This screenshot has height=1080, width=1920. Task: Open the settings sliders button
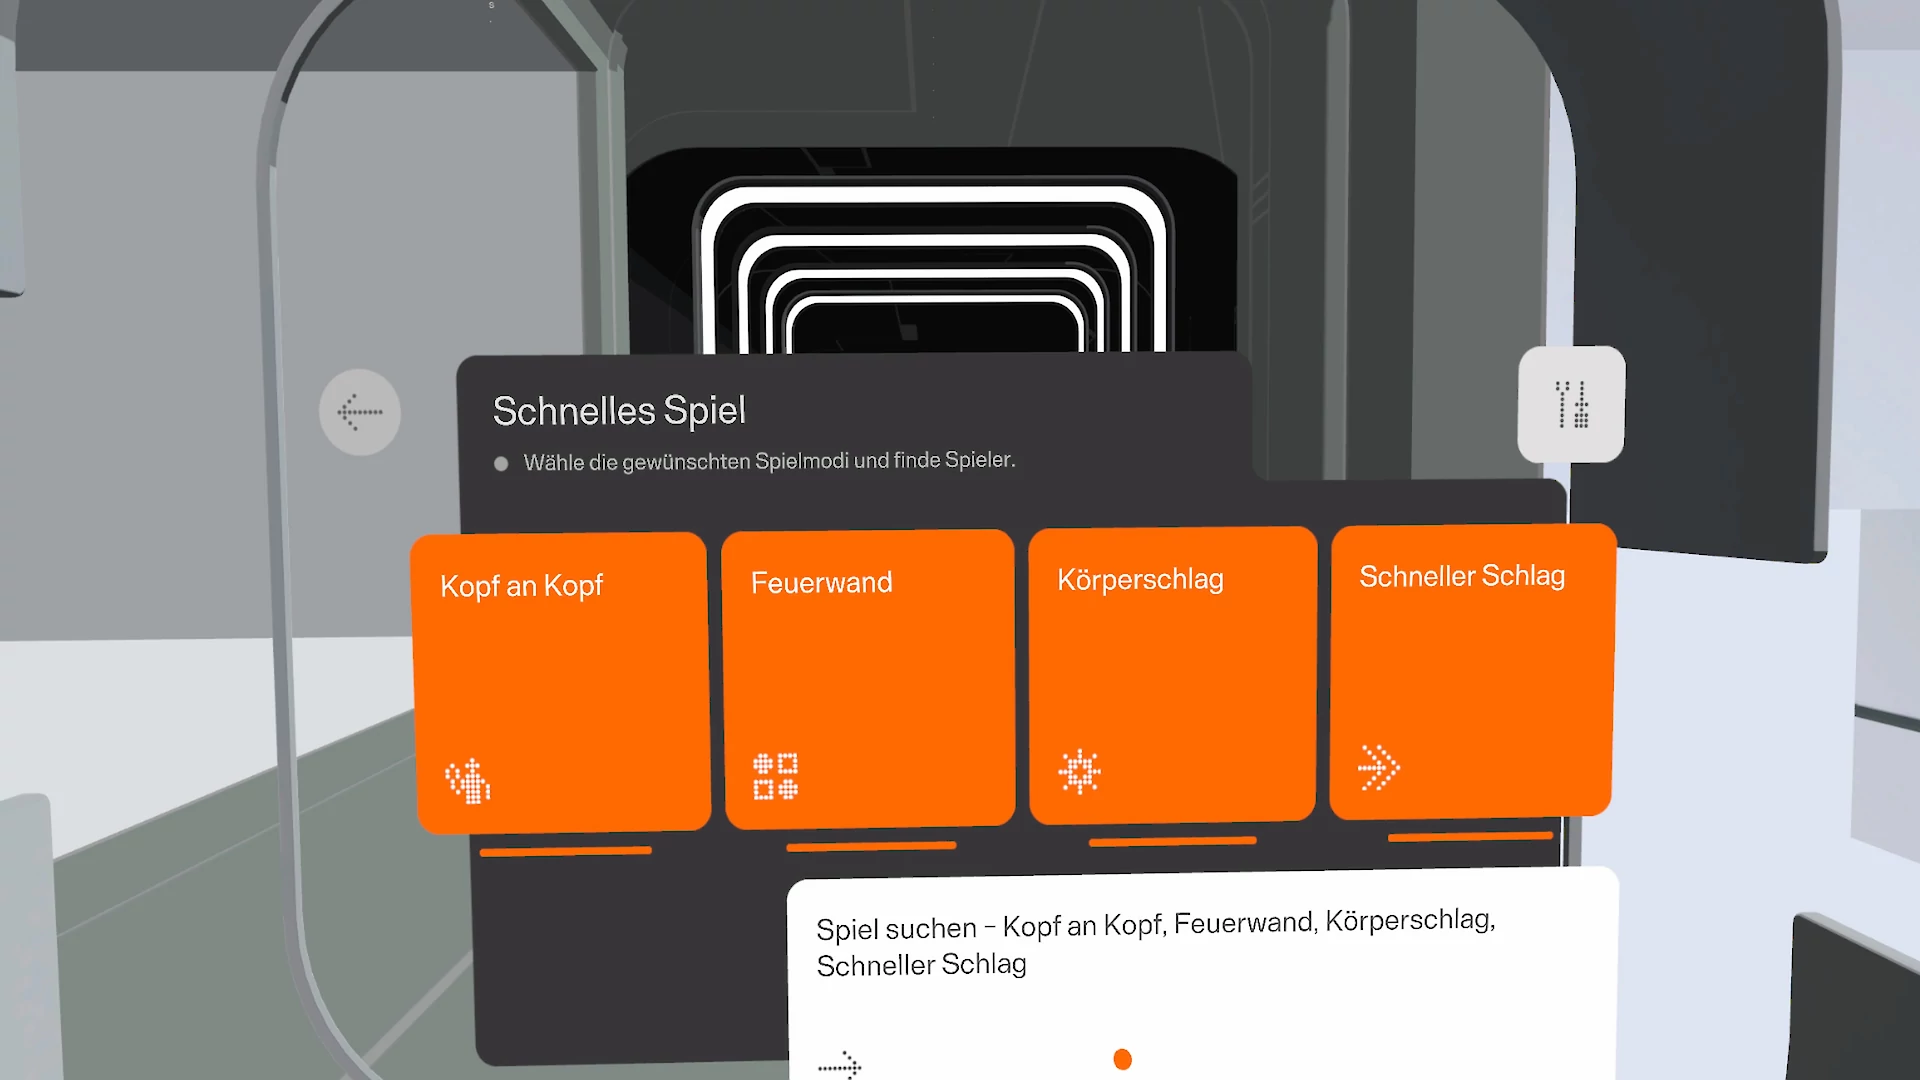1571,404
